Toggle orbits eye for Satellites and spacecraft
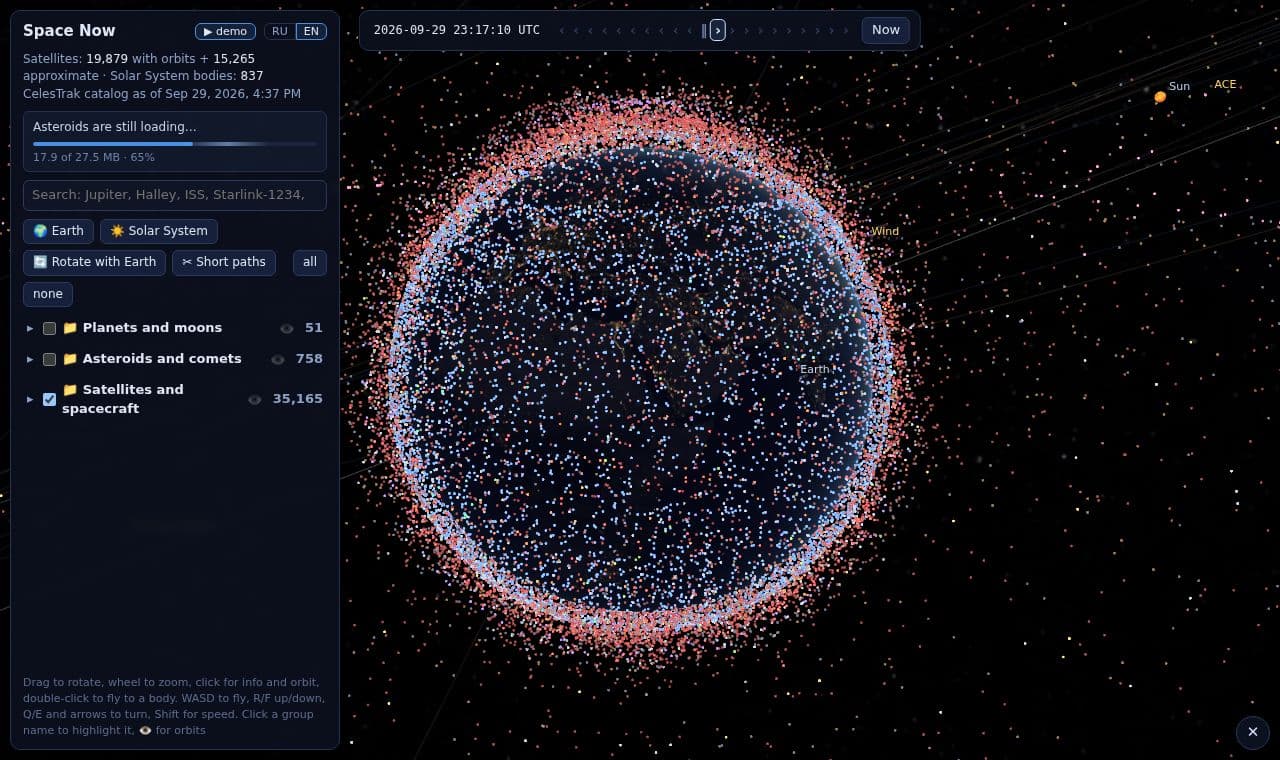Viewport: 1280px width, 760px height. [x=255, y=399]
